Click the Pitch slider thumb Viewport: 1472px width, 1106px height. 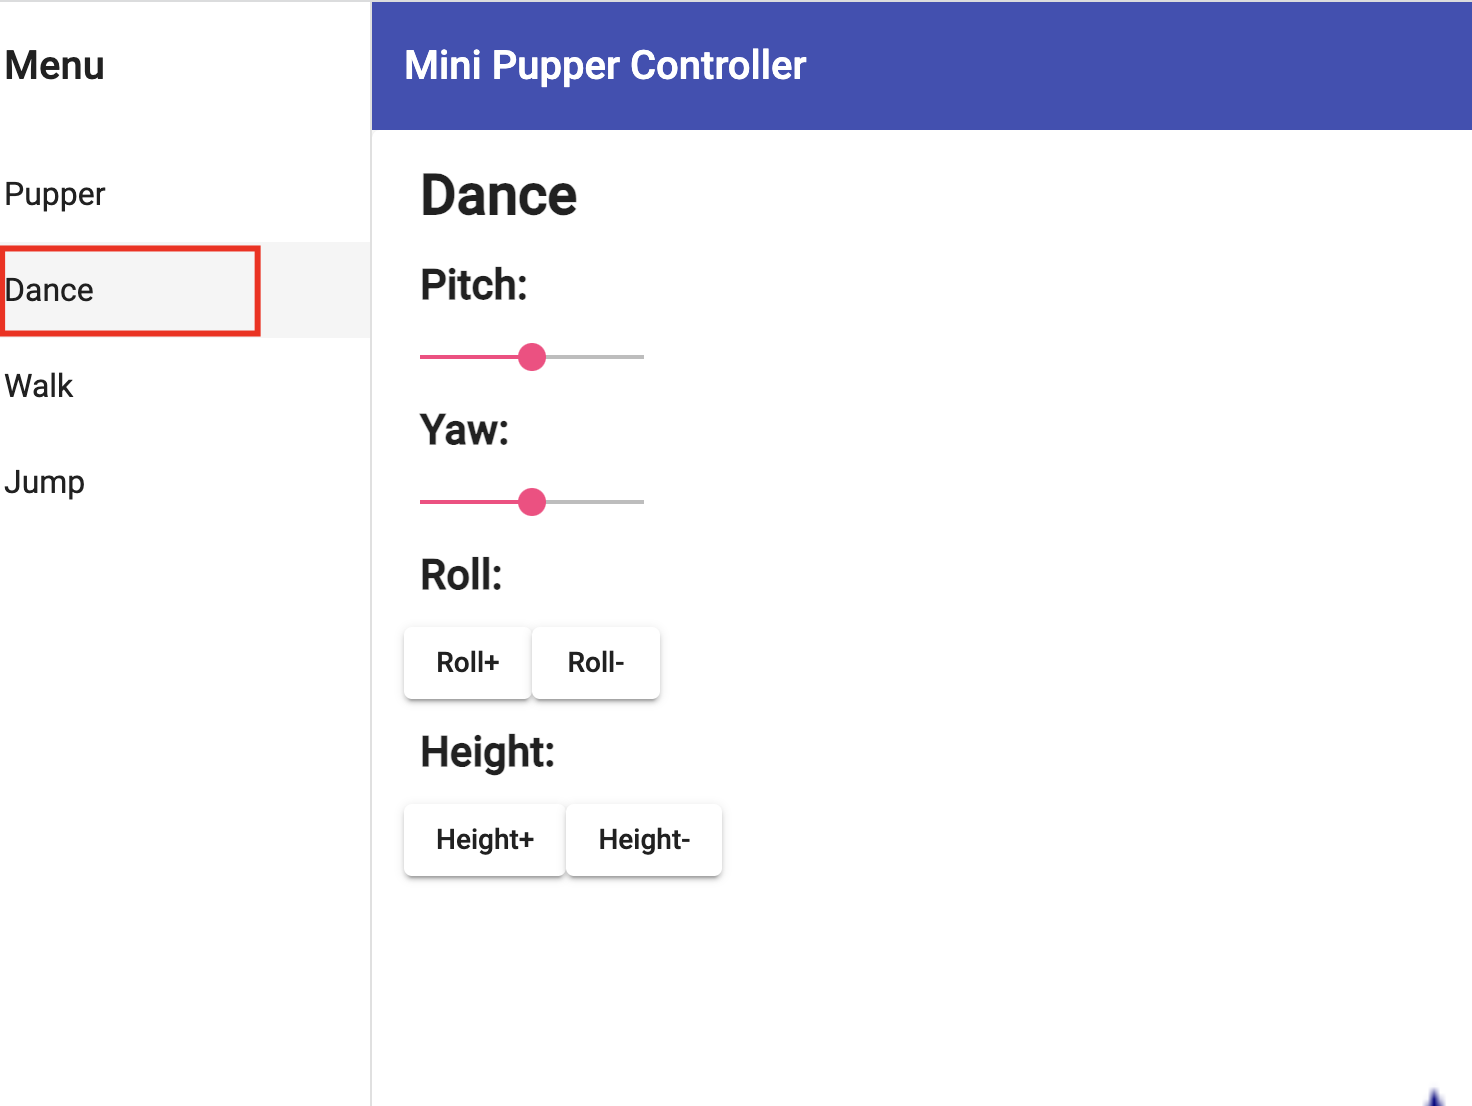click(x=532, y=357)
